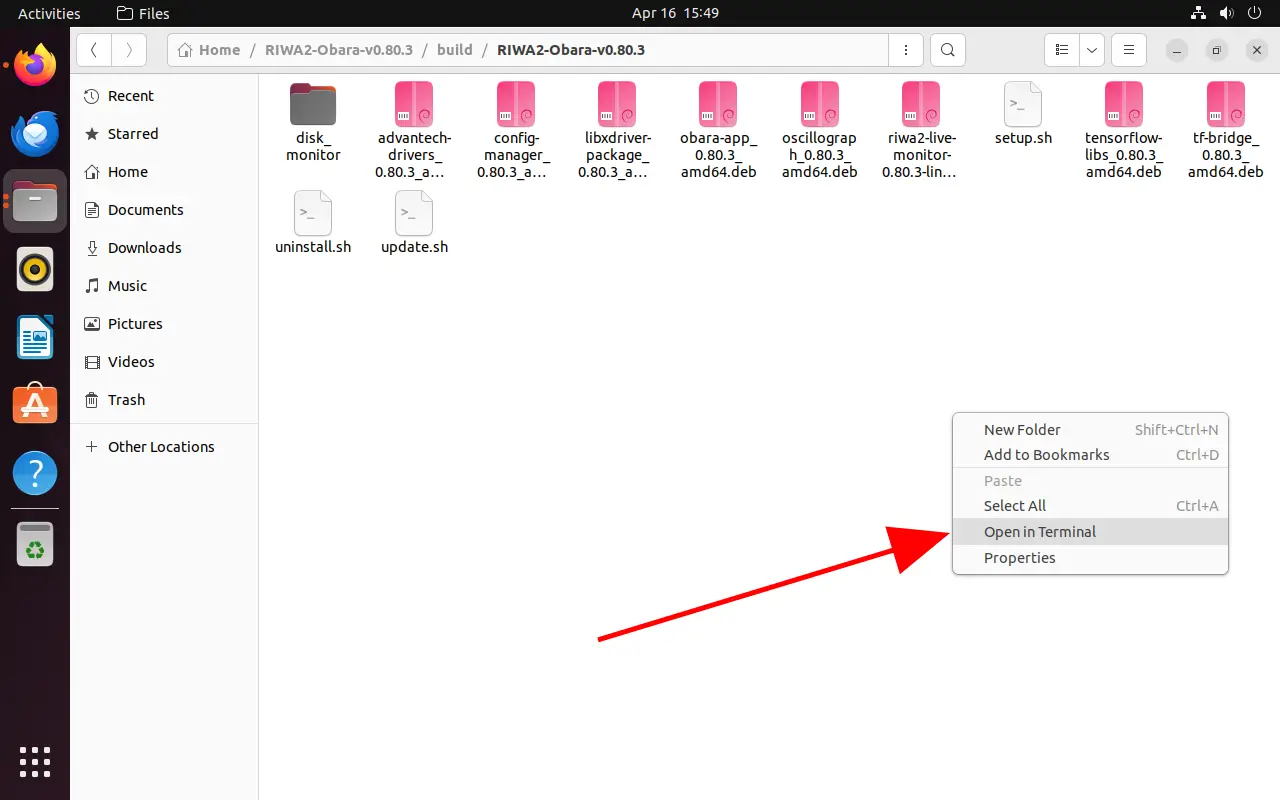
Task: Navigate to the build path segment
Action: point(454,50)
